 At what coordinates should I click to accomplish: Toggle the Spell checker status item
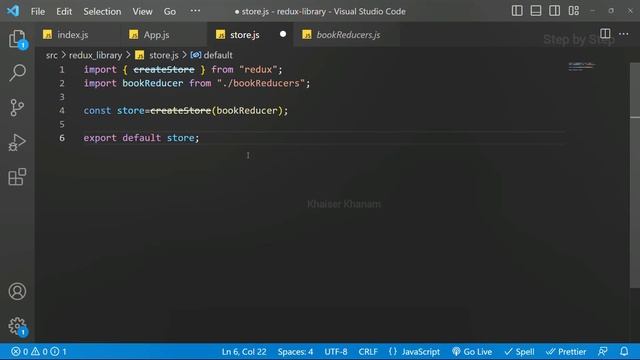tap(519, 351)
